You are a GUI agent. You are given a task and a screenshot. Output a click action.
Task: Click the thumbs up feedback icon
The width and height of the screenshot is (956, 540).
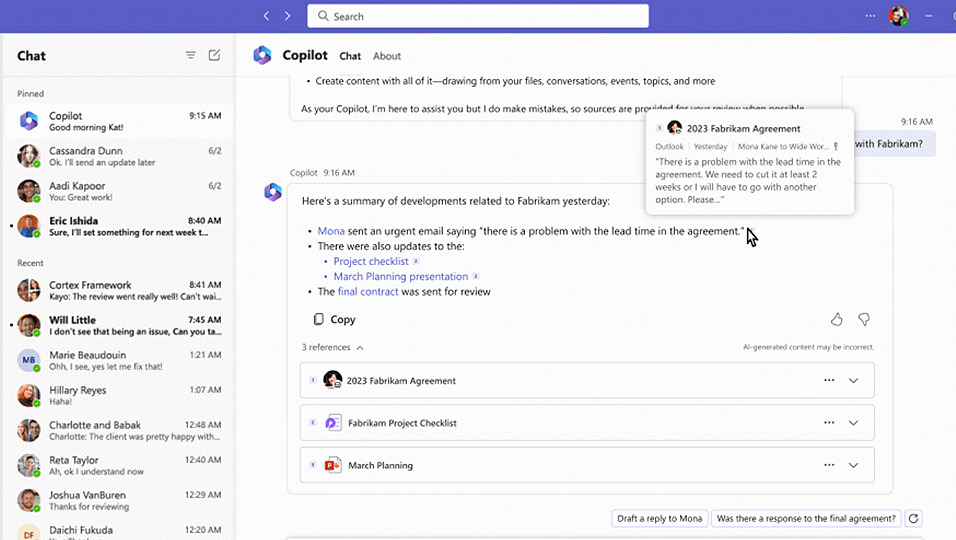(x=836, y=319)
